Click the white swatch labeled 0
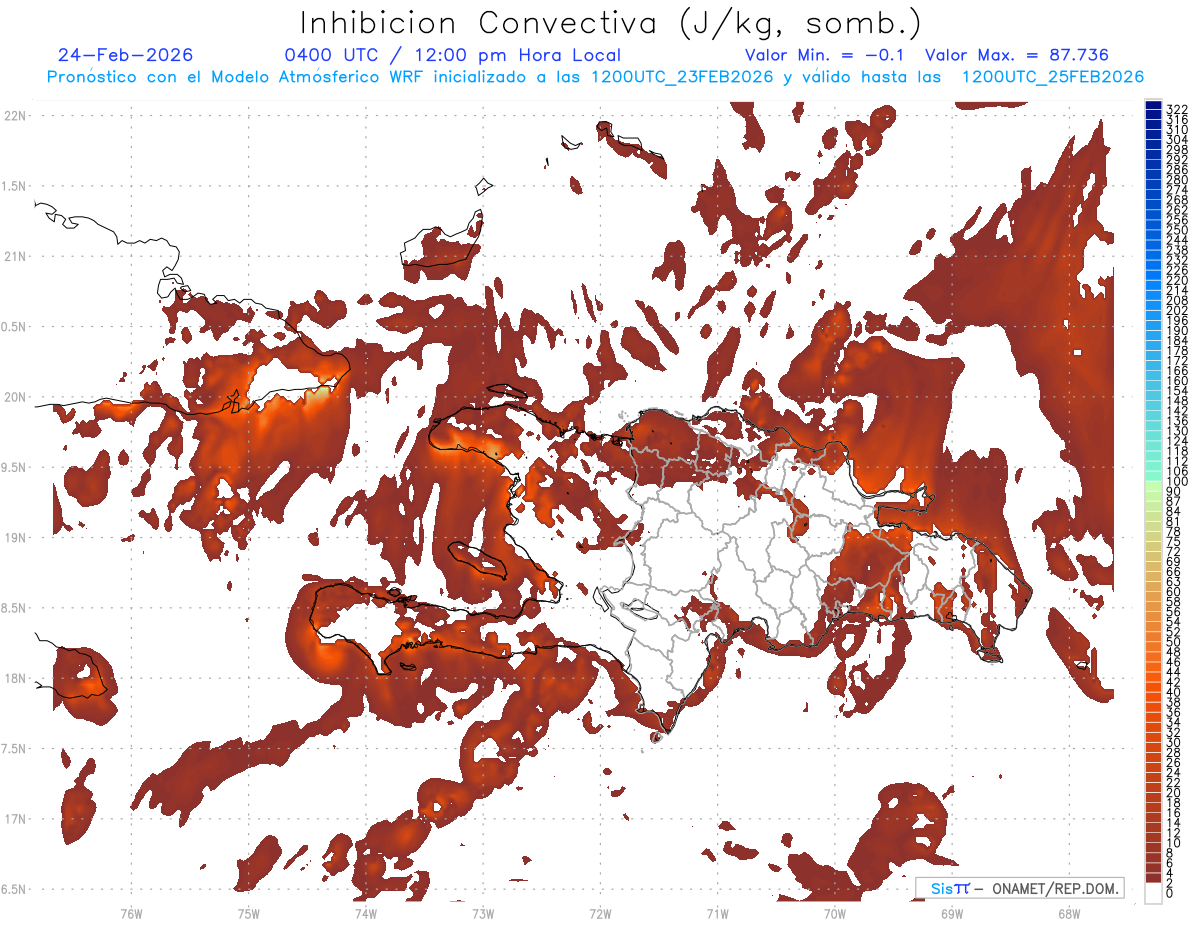Image resolution: width=1200 pixels, height=927 pixels. tap(1154, 893)
